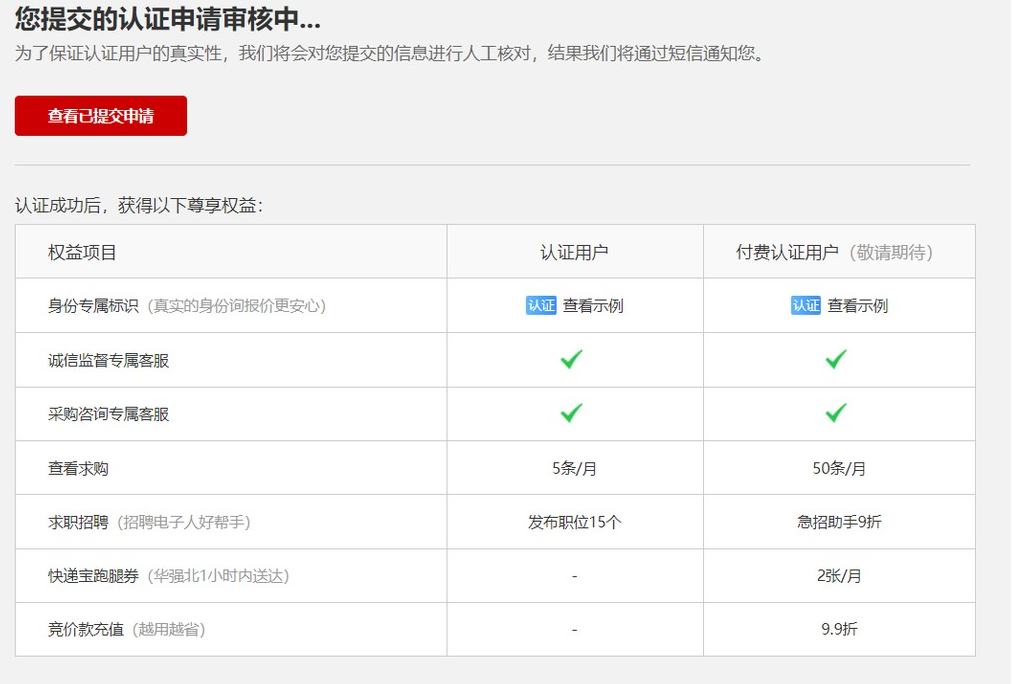Image resolution: width=1012 pixels, height=684 pixels.
Task: Click the 发布职位15个 cell
Action: [574, 522]
